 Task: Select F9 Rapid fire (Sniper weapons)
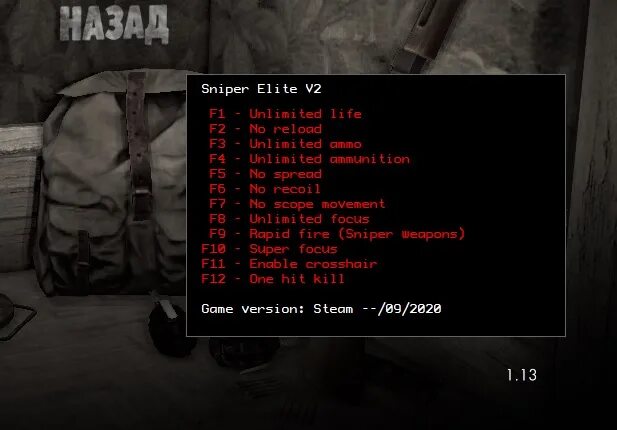click(337, 234)
